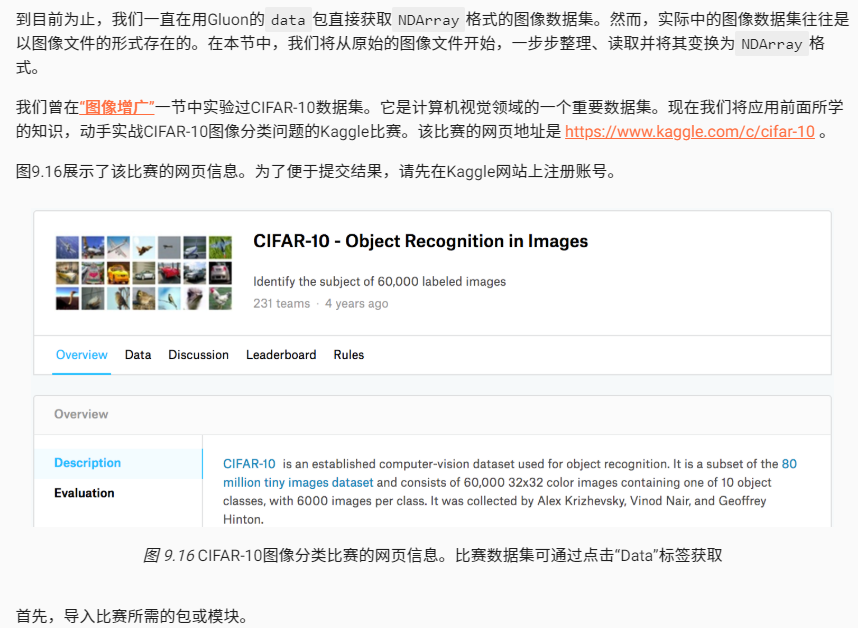The height and width of the screenshot is (628, 858).
Task: Click the paragraph beginning "图9.16展示了该比赛"
Action: (x=316, y=171)
